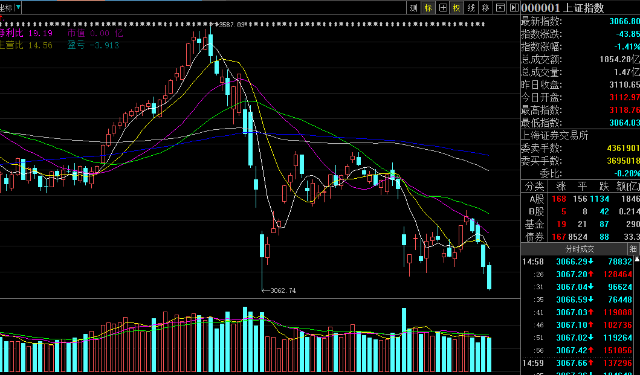Click the 跌 column header
This screenshot has height=375, width=640.
pos(604,186)
